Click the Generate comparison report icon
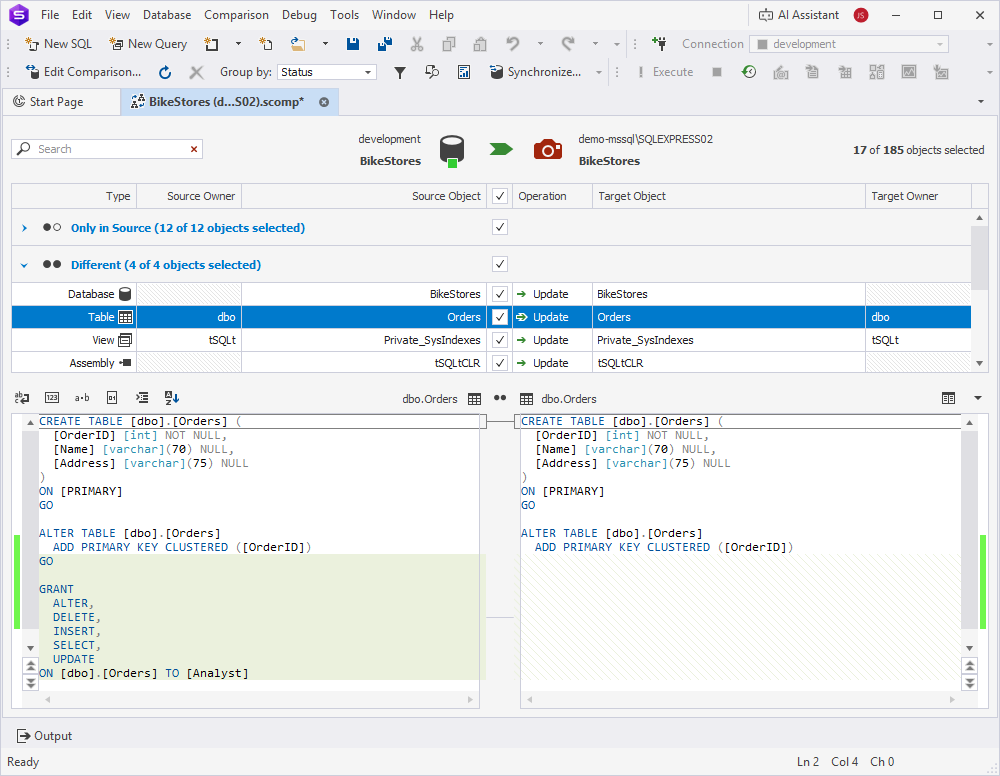Viewport: 1000px width, 776px height. 464,72
